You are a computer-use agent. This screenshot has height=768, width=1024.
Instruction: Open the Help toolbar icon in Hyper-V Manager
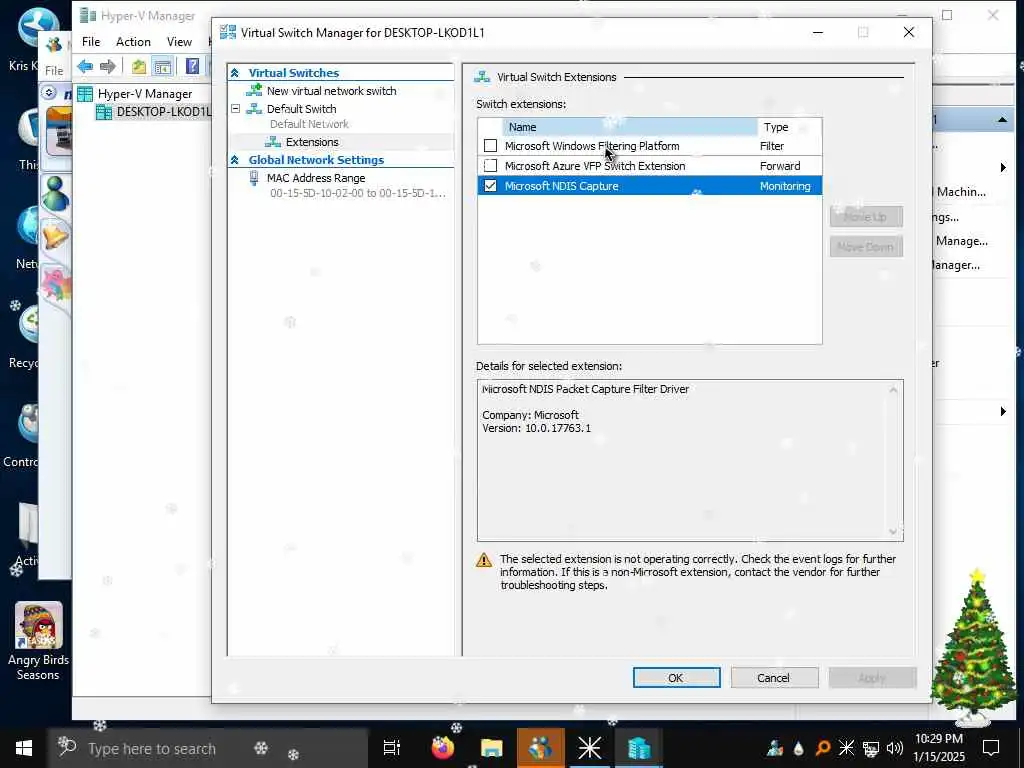click(192, 66)
